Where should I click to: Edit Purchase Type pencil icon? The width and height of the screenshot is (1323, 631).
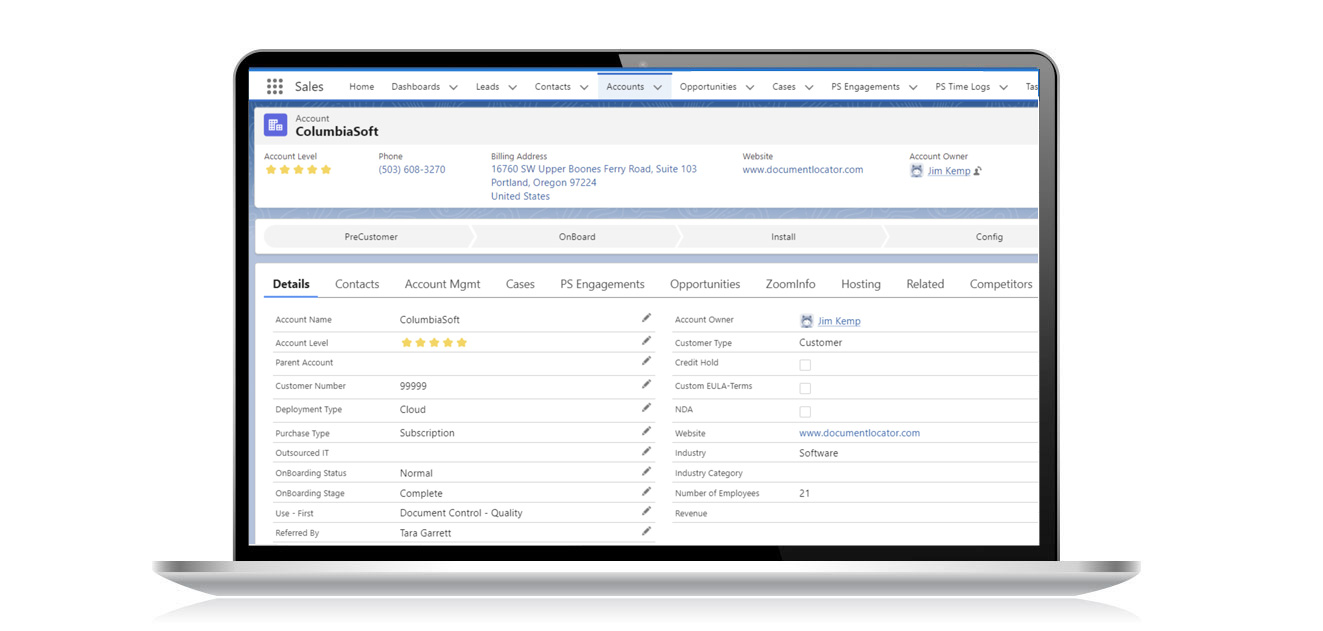coord(646,431)
